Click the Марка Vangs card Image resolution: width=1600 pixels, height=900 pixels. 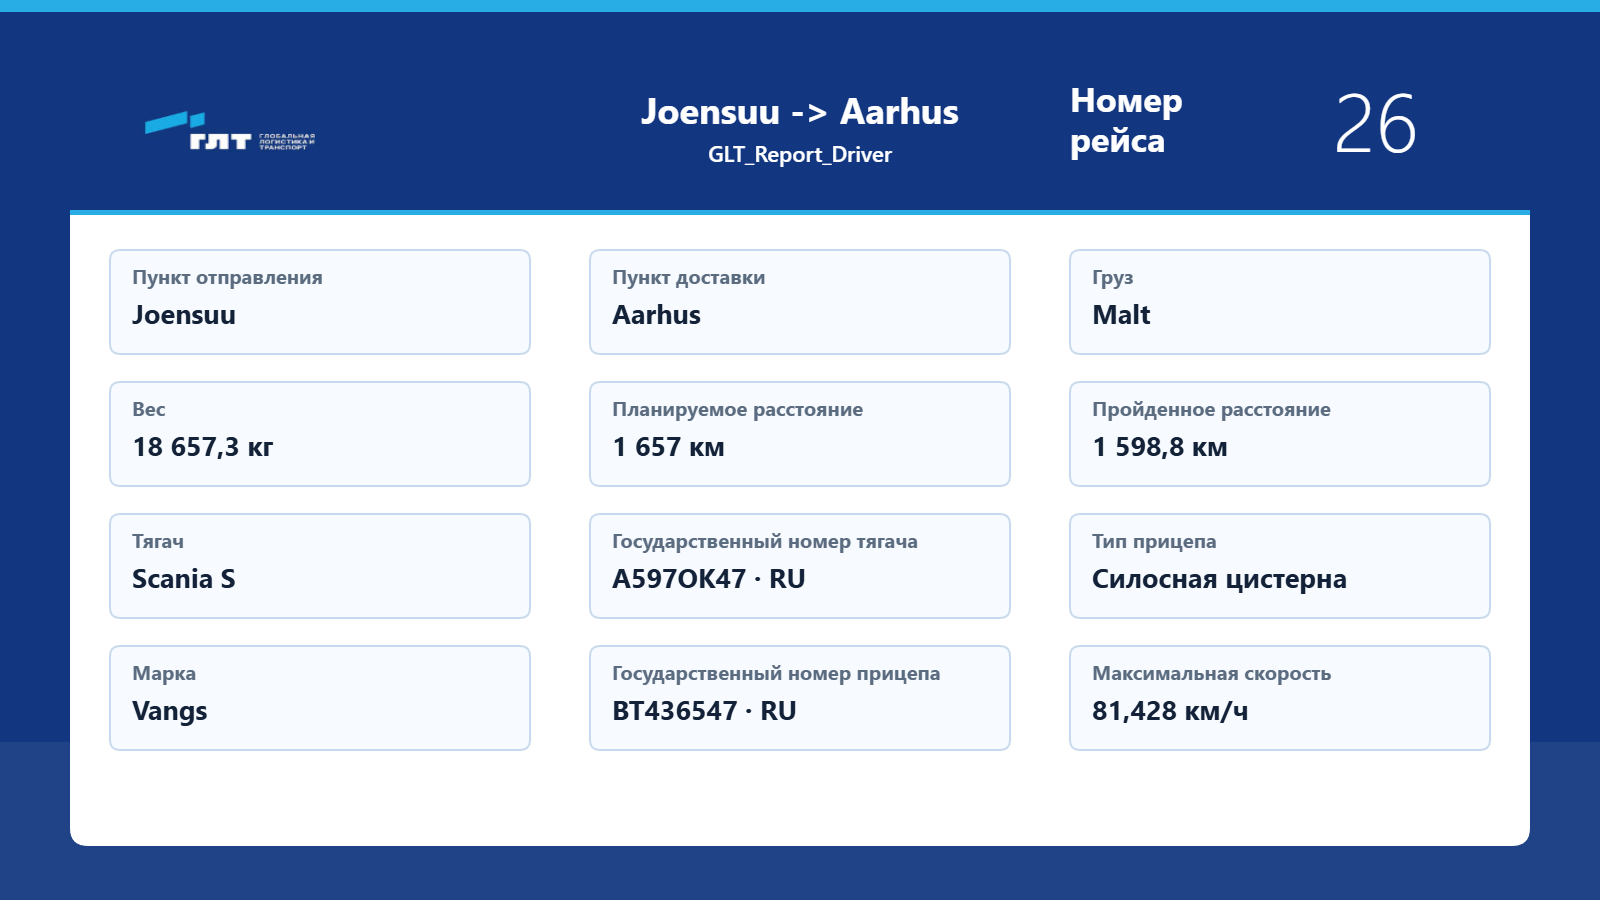(320, 698)
